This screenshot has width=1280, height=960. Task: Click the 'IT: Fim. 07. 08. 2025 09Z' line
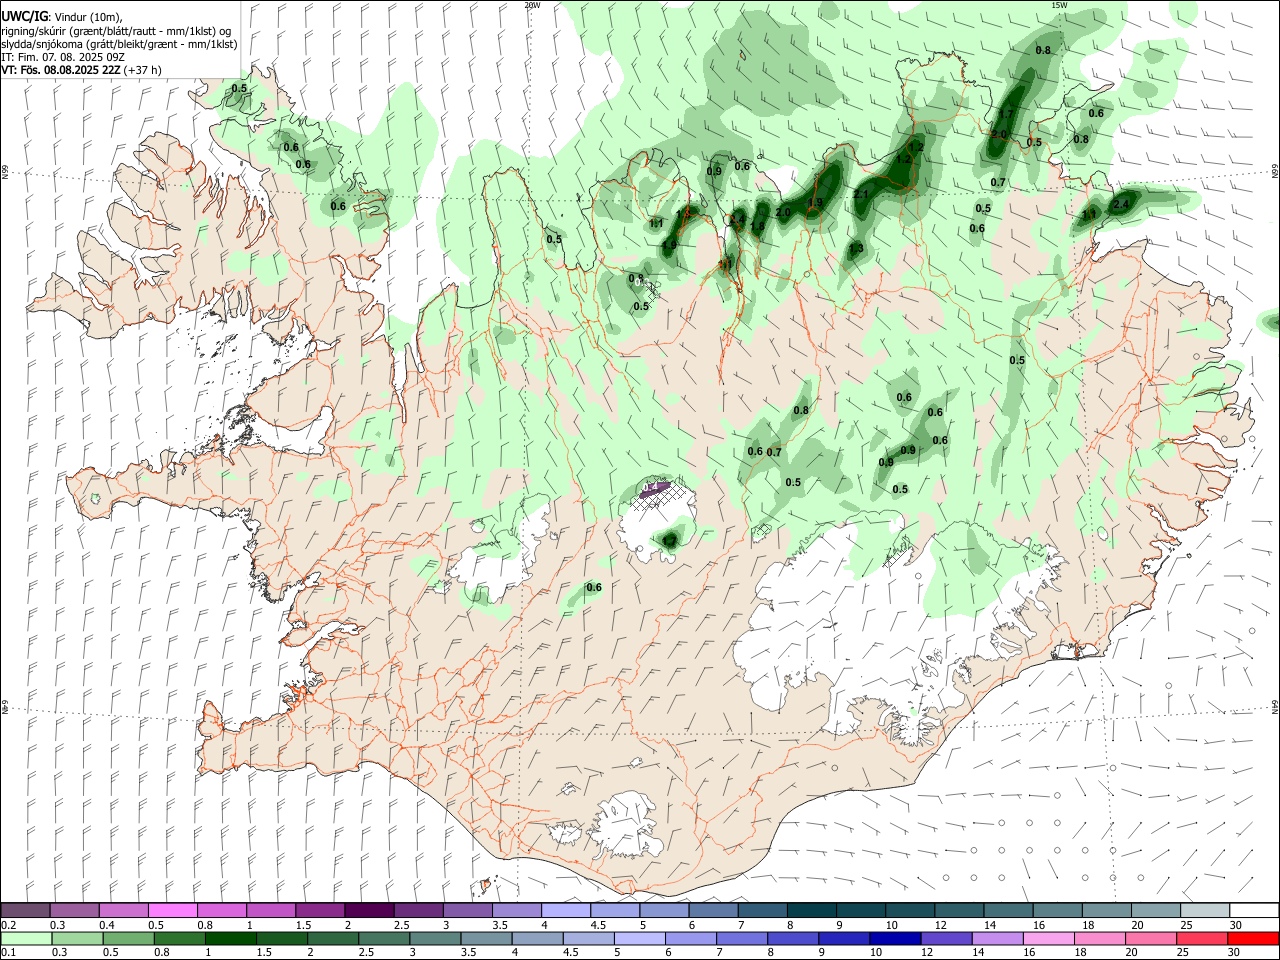tap(63, 57)
